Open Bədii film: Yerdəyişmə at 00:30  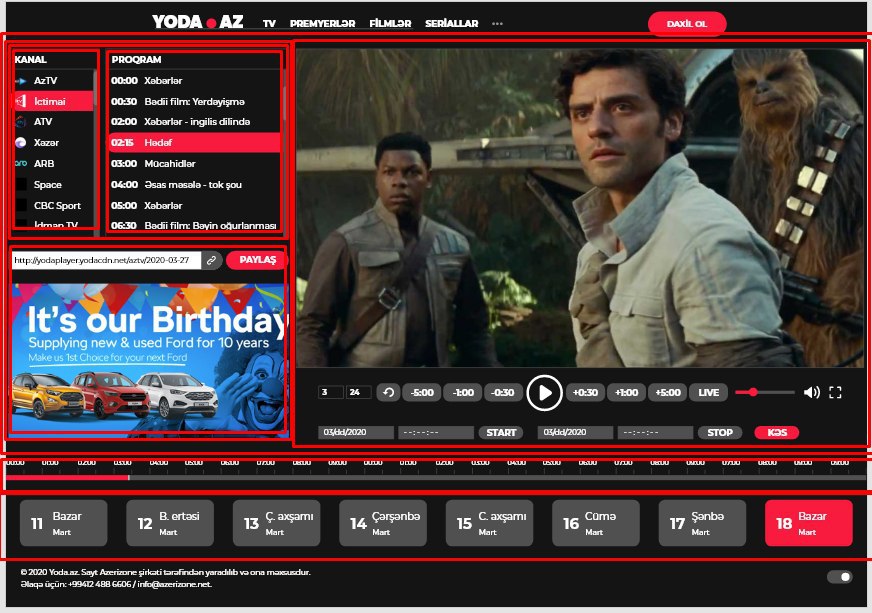(x=194, y=101)
